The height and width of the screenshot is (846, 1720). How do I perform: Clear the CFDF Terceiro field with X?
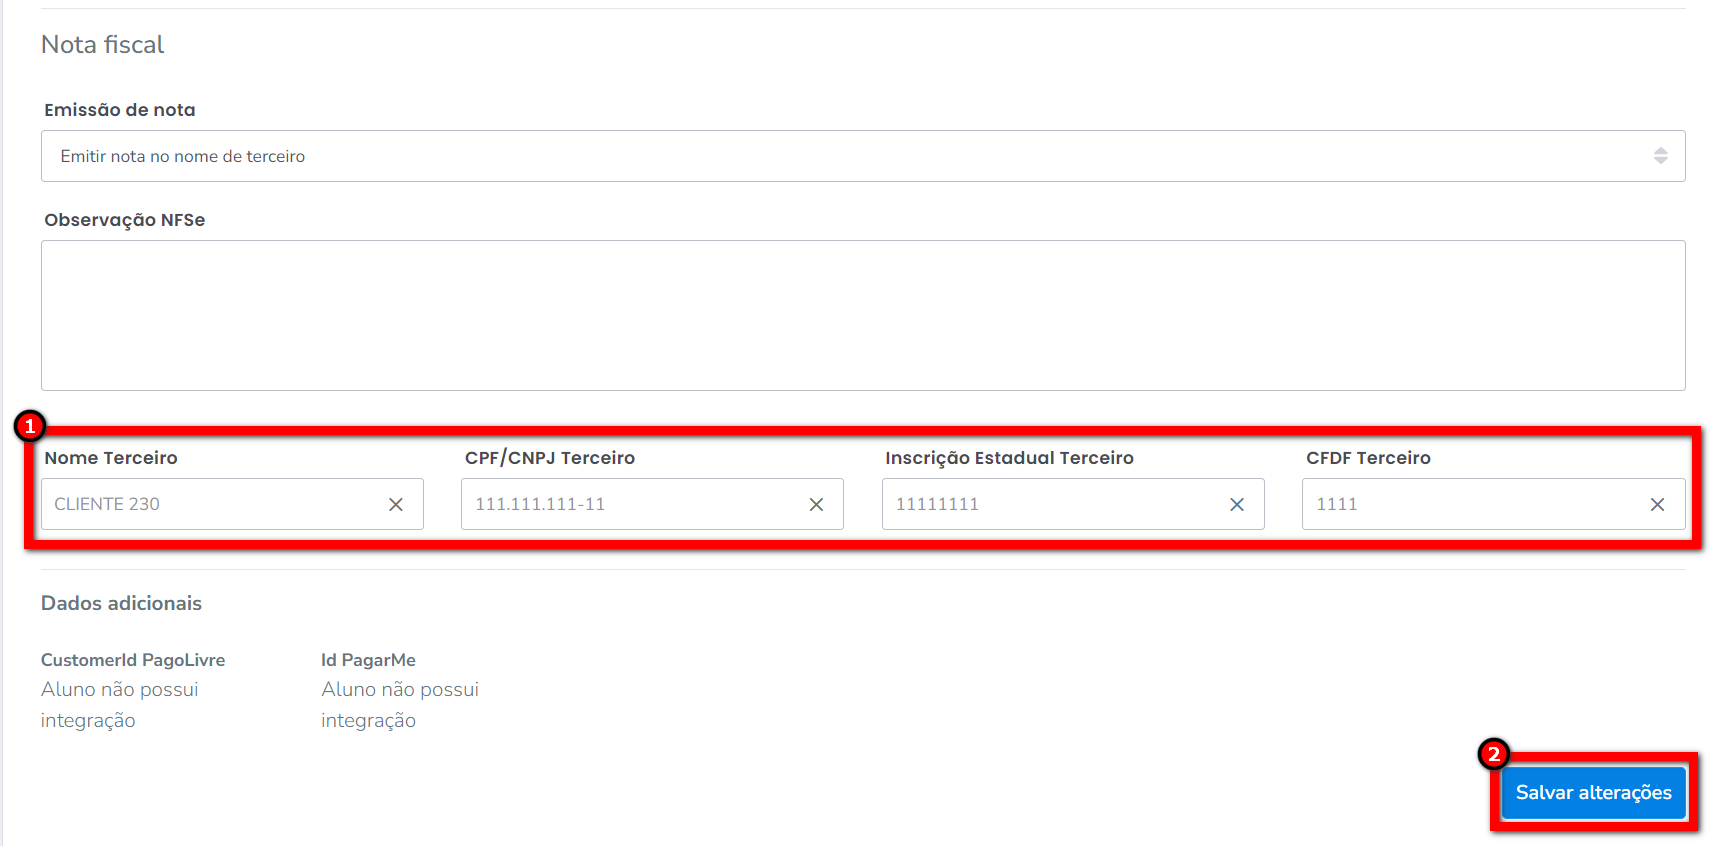pyautogui.click(x=1657, y=505)
